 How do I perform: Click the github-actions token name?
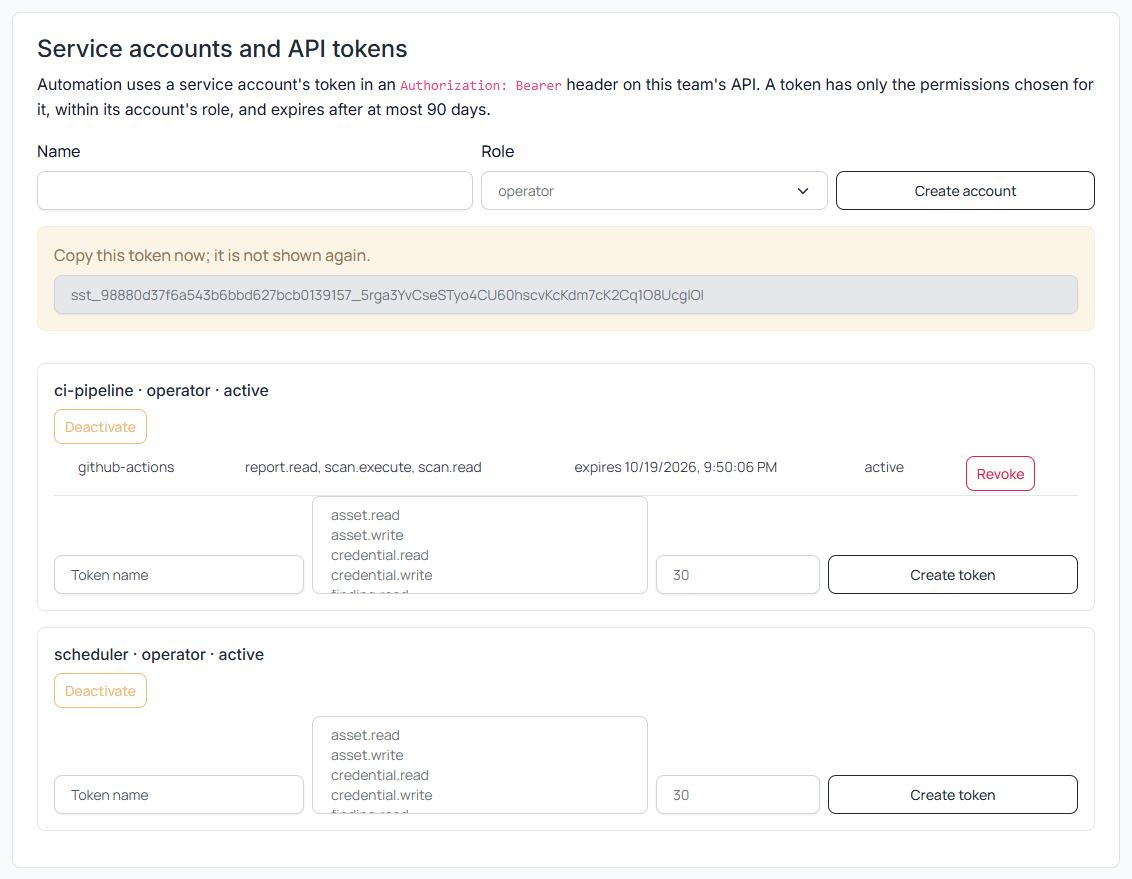click(126, 467)
